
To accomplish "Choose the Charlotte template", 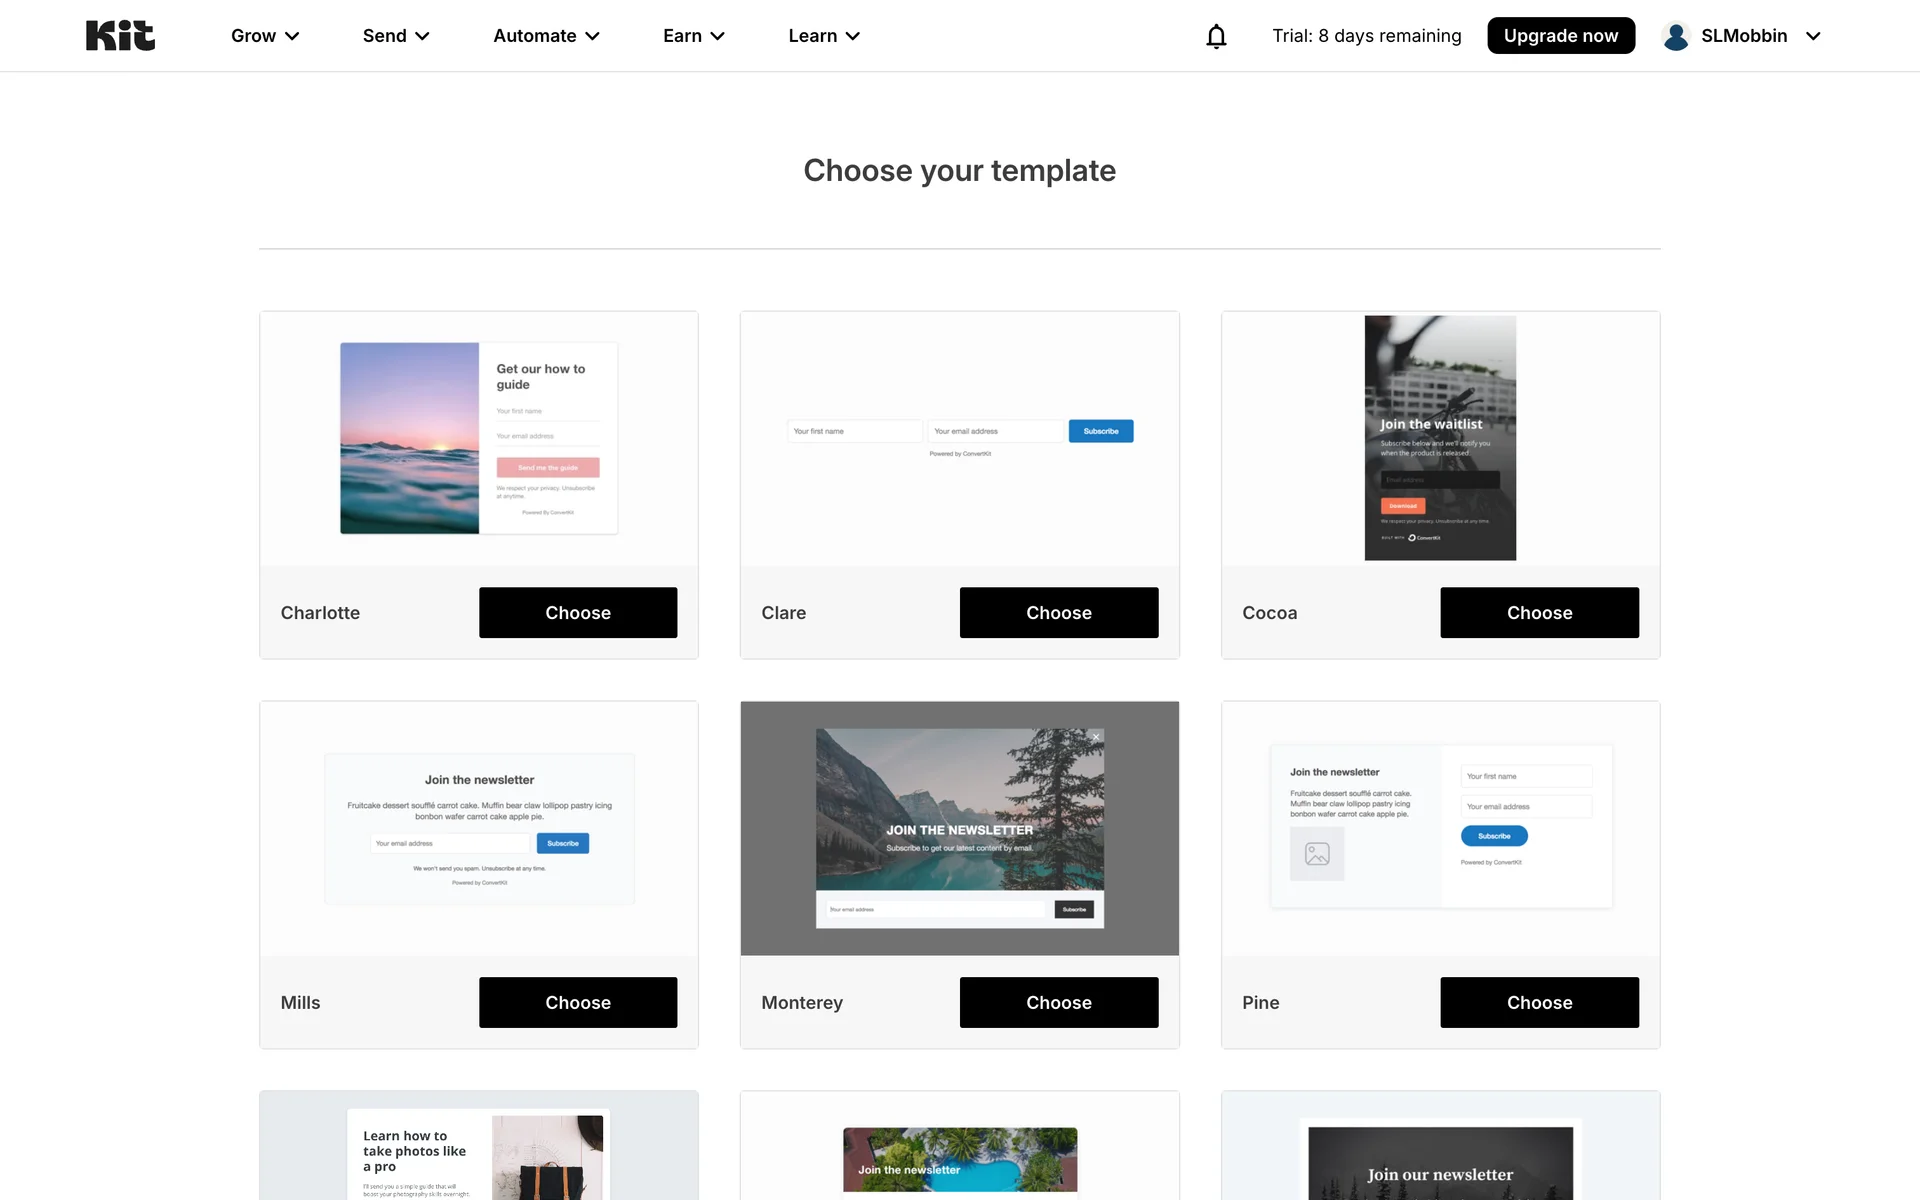I will click(x=578, y=612).
